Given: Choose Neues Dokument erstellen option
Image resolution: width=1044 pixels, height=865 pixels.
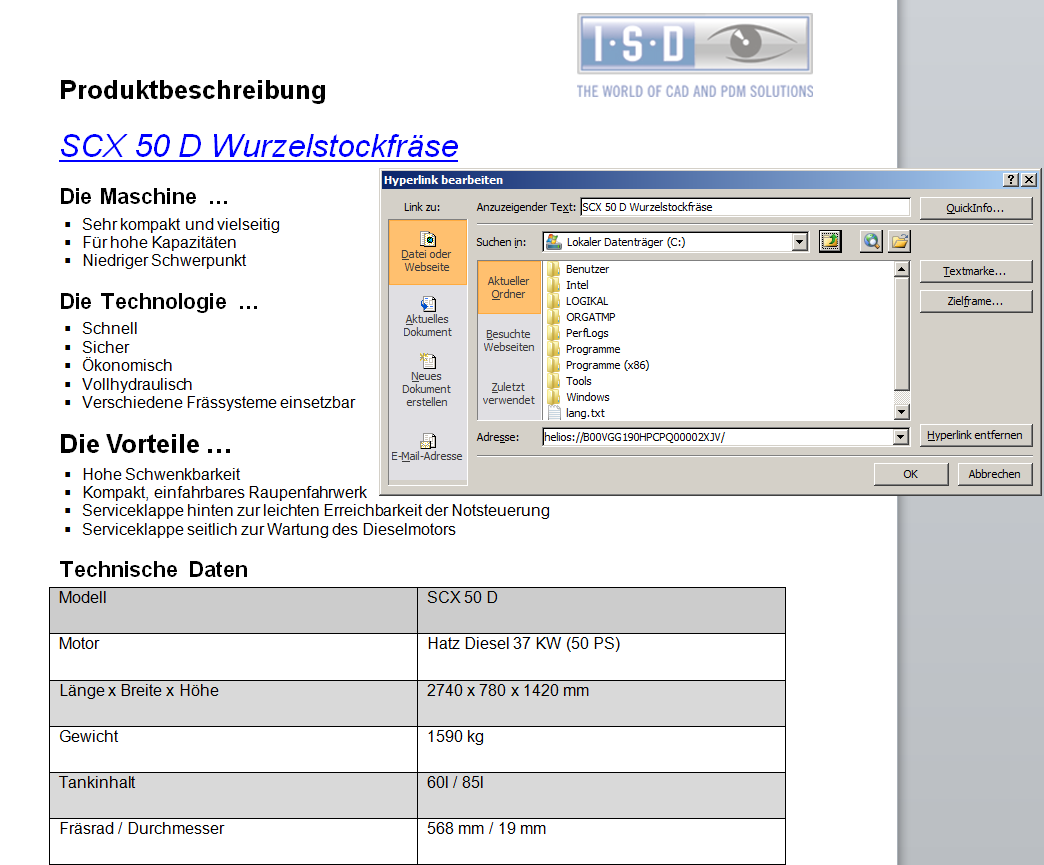Looking at the screenshot, I should click(427, 380).
